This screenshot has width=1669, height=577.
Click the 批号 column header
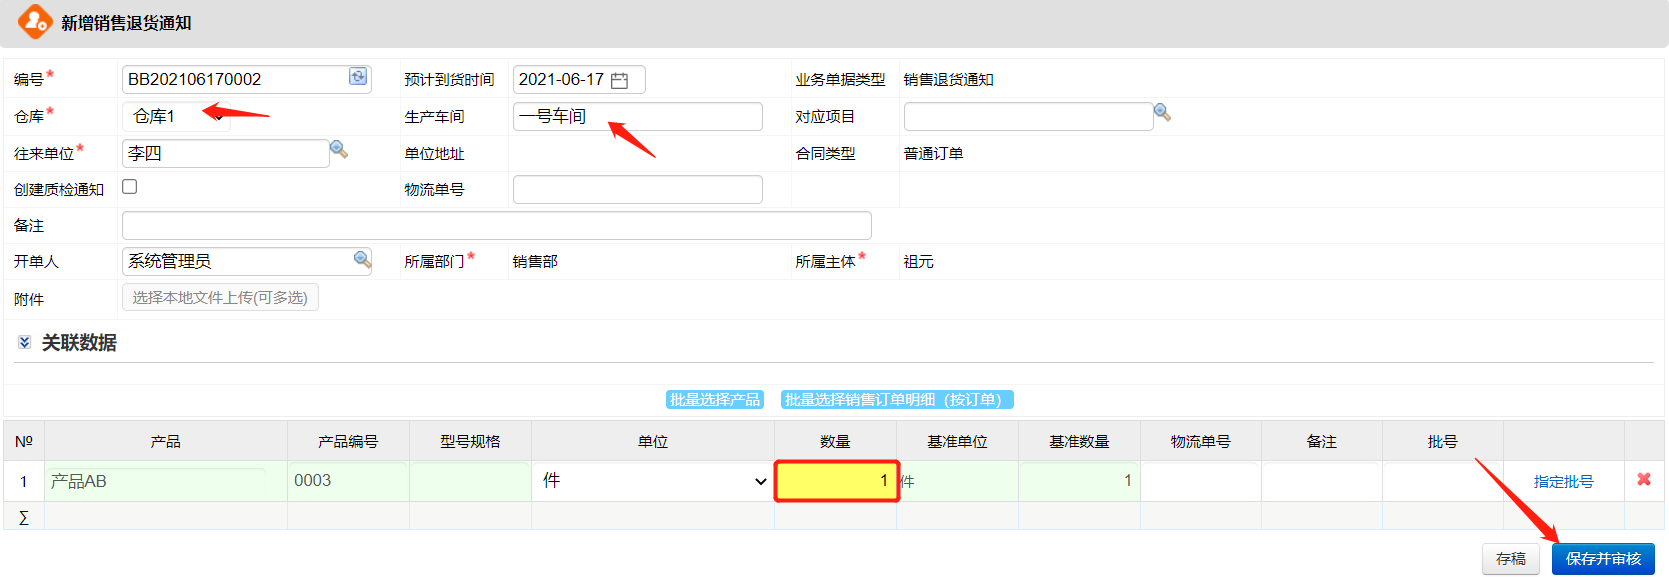click(x=1443, y=441)
